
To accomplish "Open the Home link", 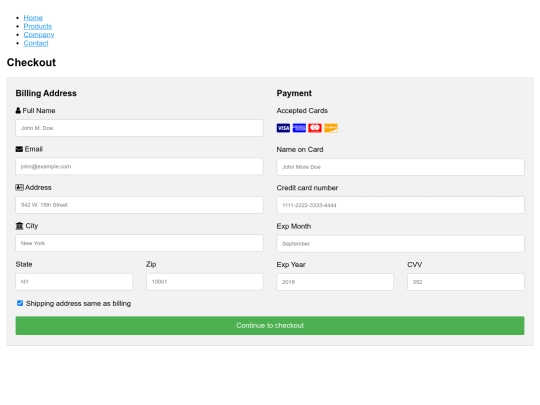I will point(33,18).
